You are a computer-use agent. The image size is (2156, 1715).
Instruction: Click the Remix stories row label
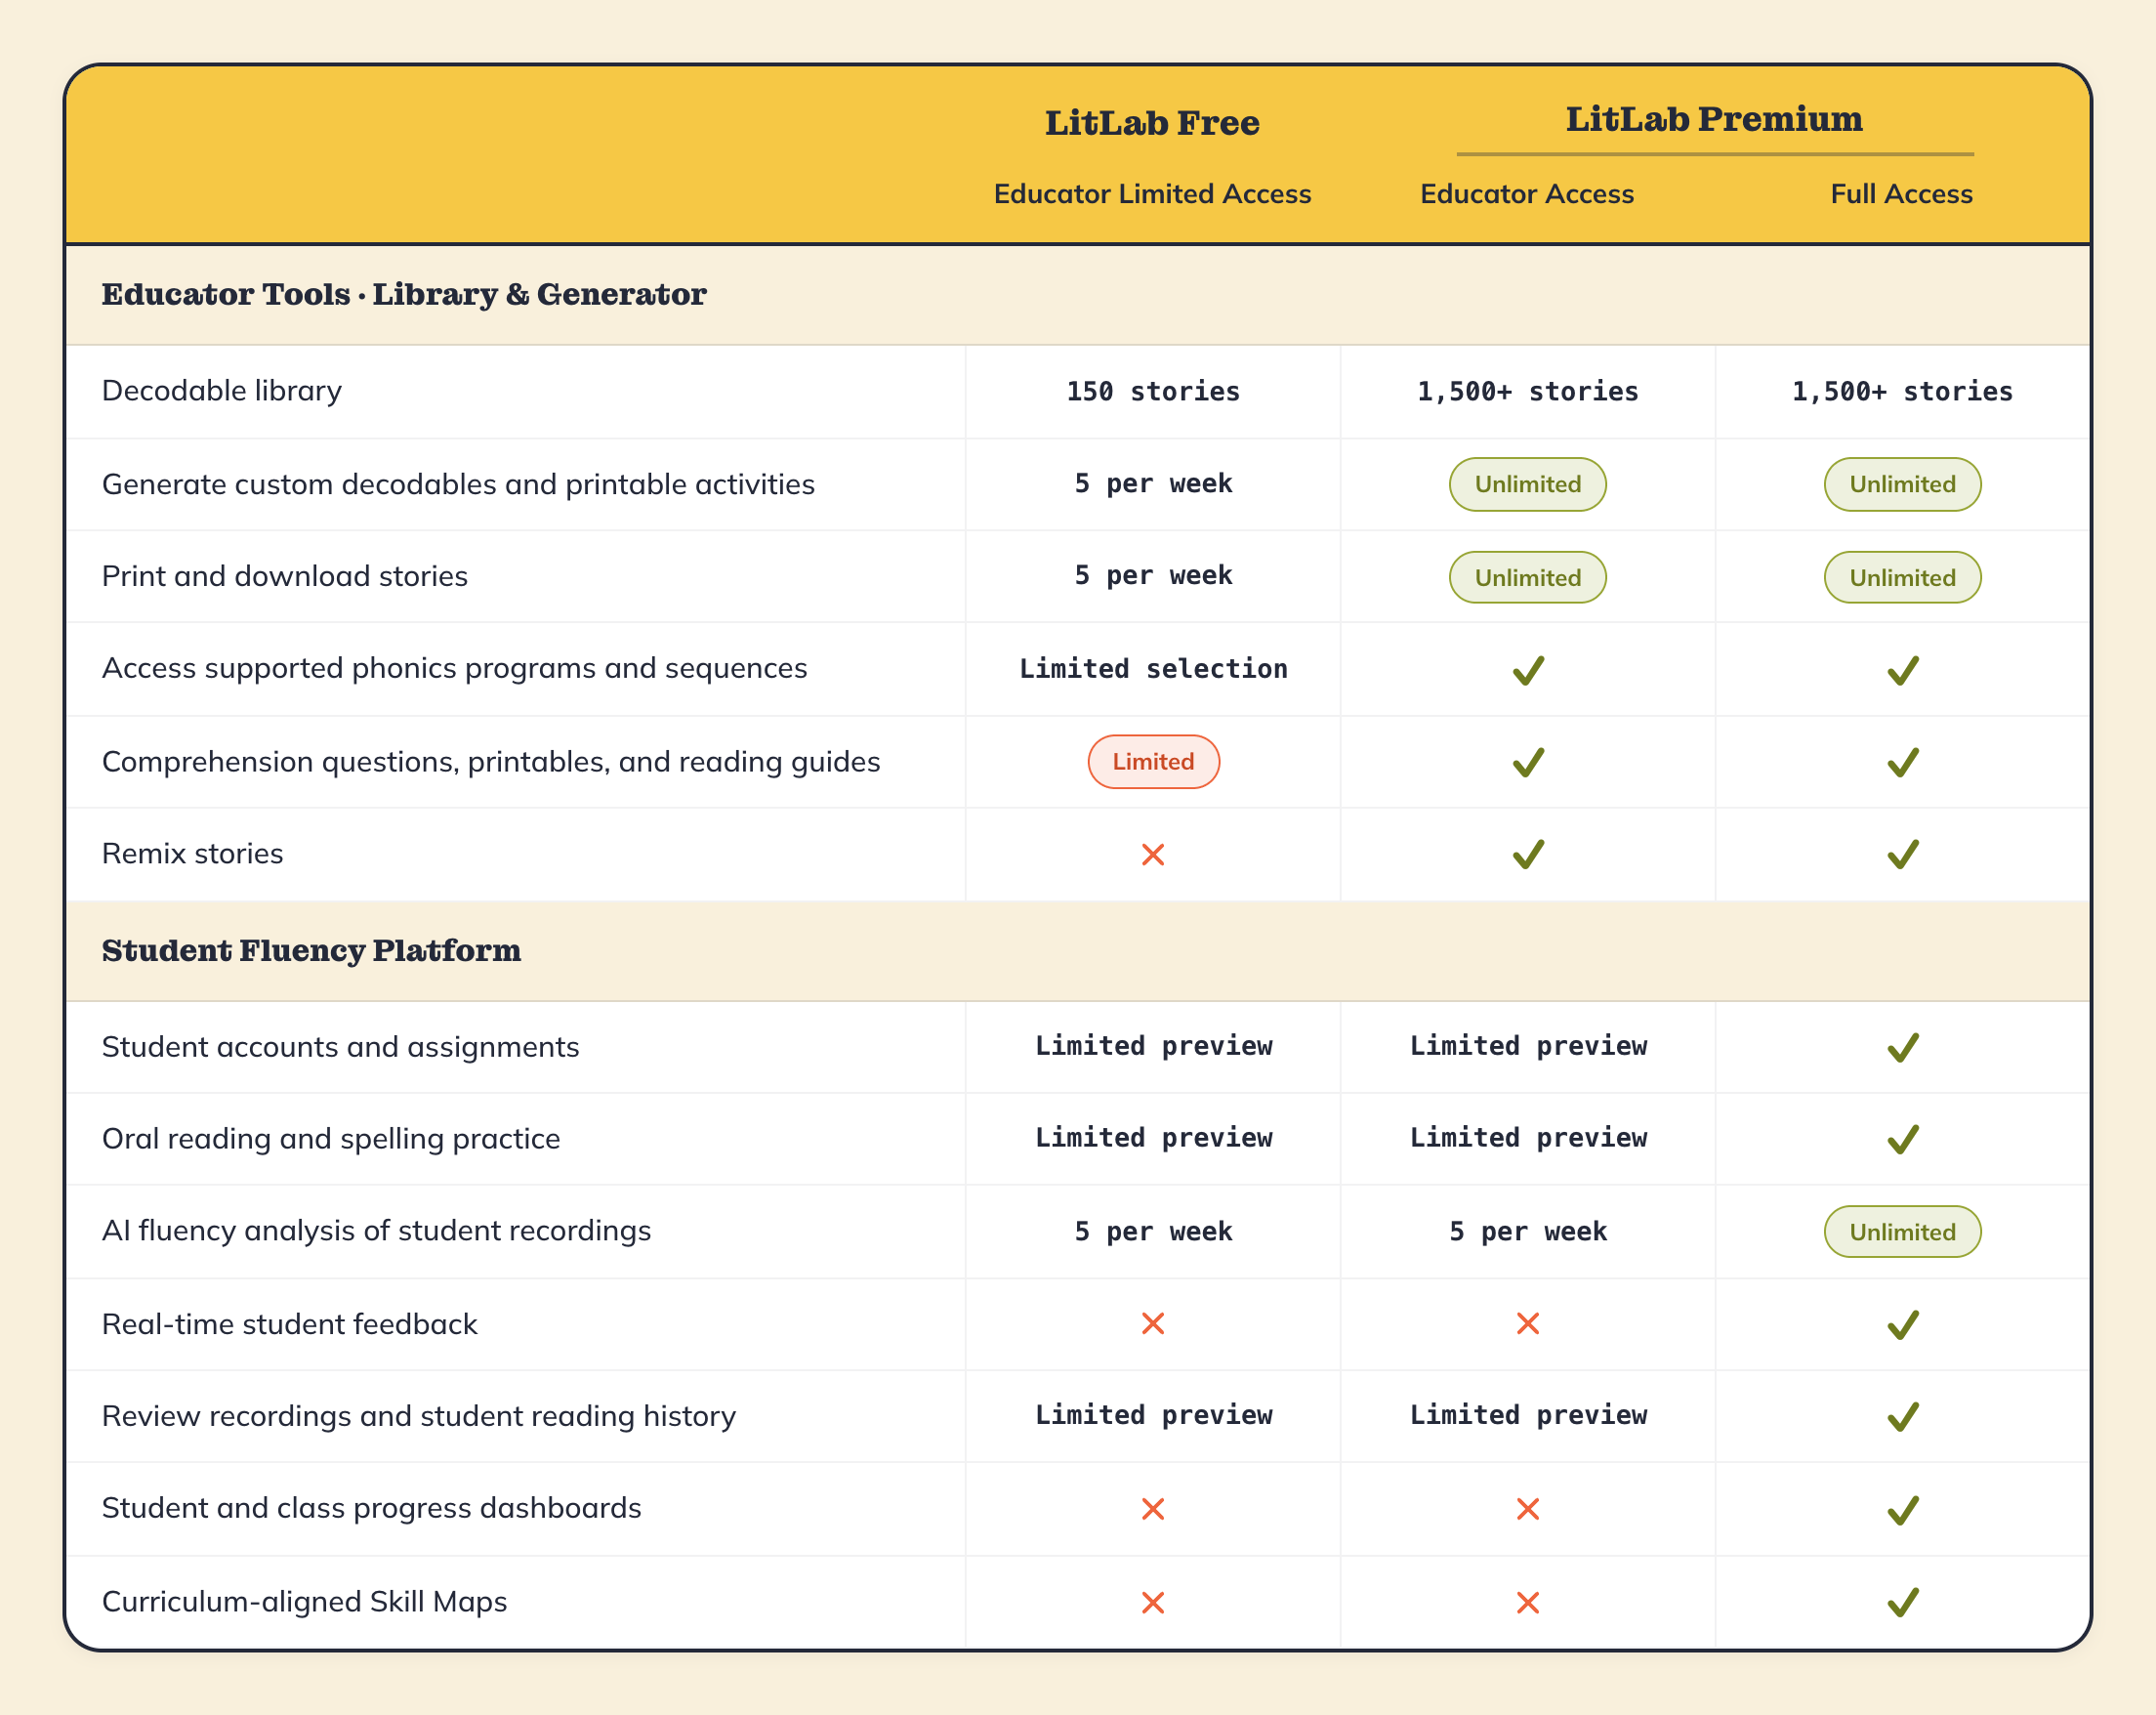coord(193,854)
